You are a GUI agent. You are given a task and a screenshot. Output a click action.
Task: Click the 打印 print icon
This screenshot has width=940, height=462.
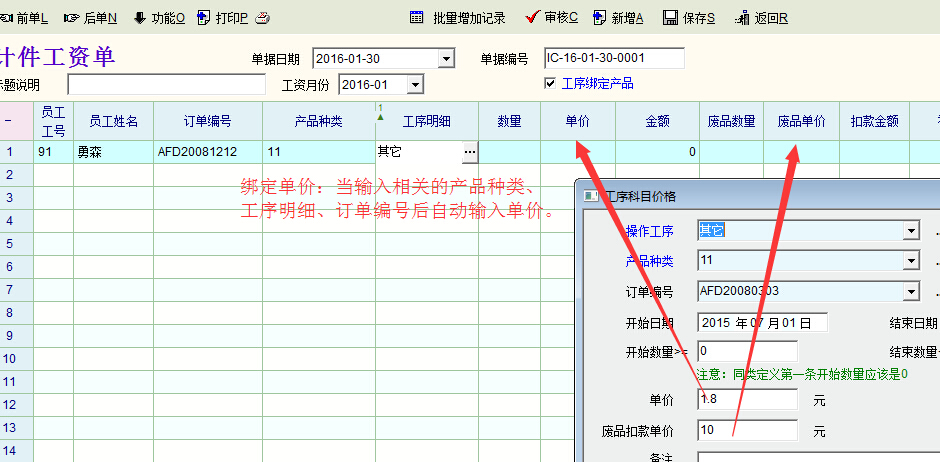pos(205,18)
